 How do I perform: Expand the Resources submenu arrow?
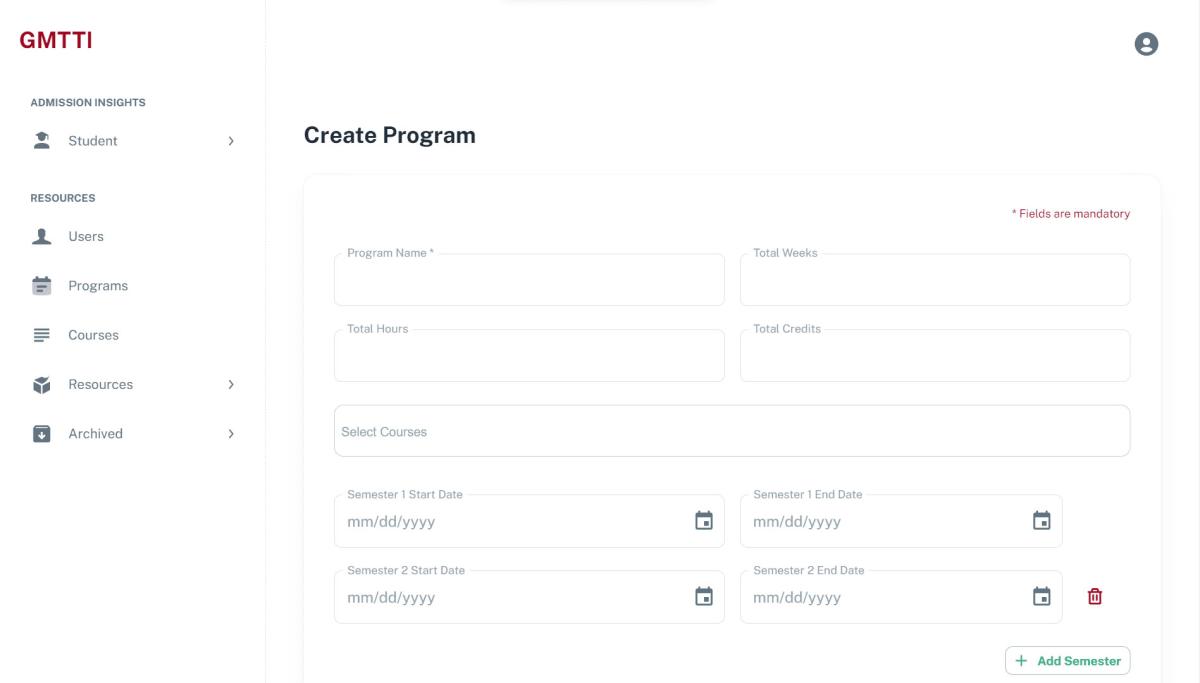(x=231, y=385)
